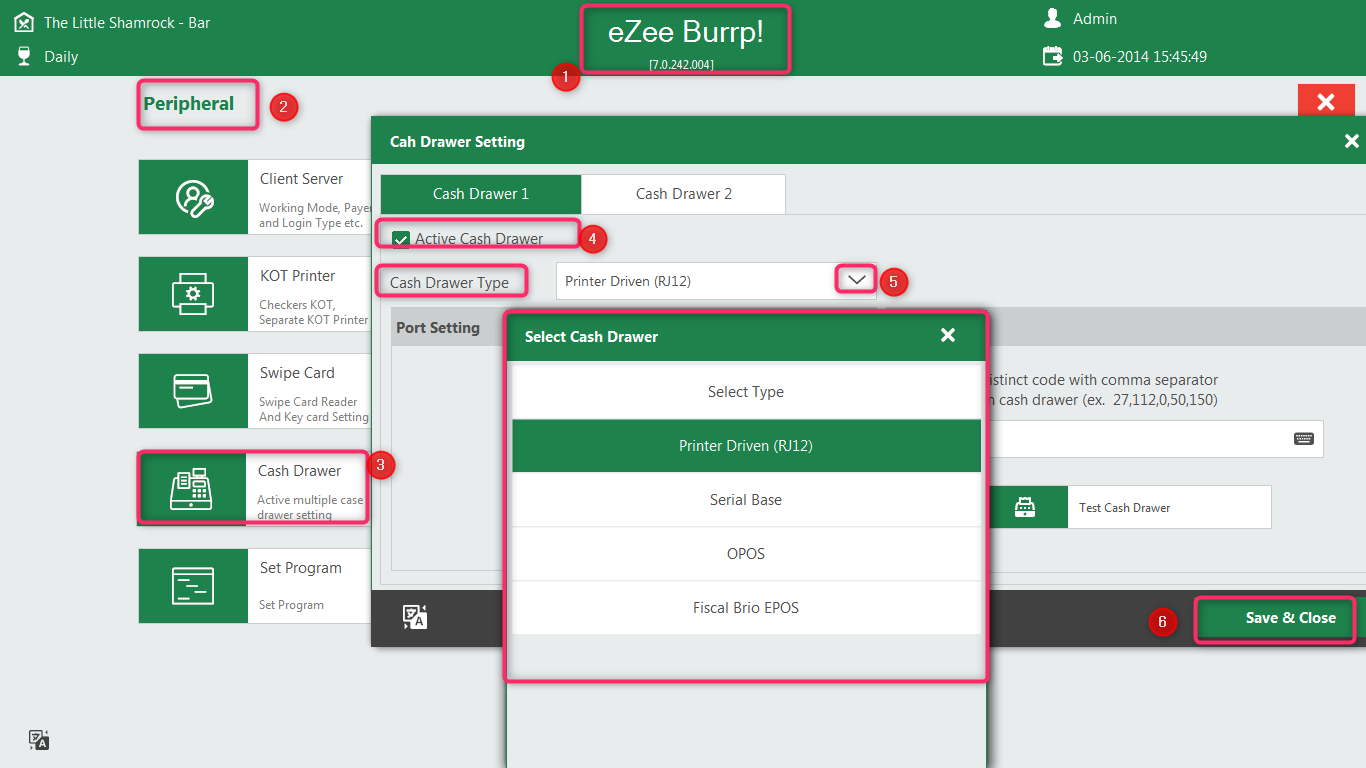This screenshot has width=1366, height=768.
Task: Click the restaurant logo icon near The Little Shamrock
Action: (24, 22)
